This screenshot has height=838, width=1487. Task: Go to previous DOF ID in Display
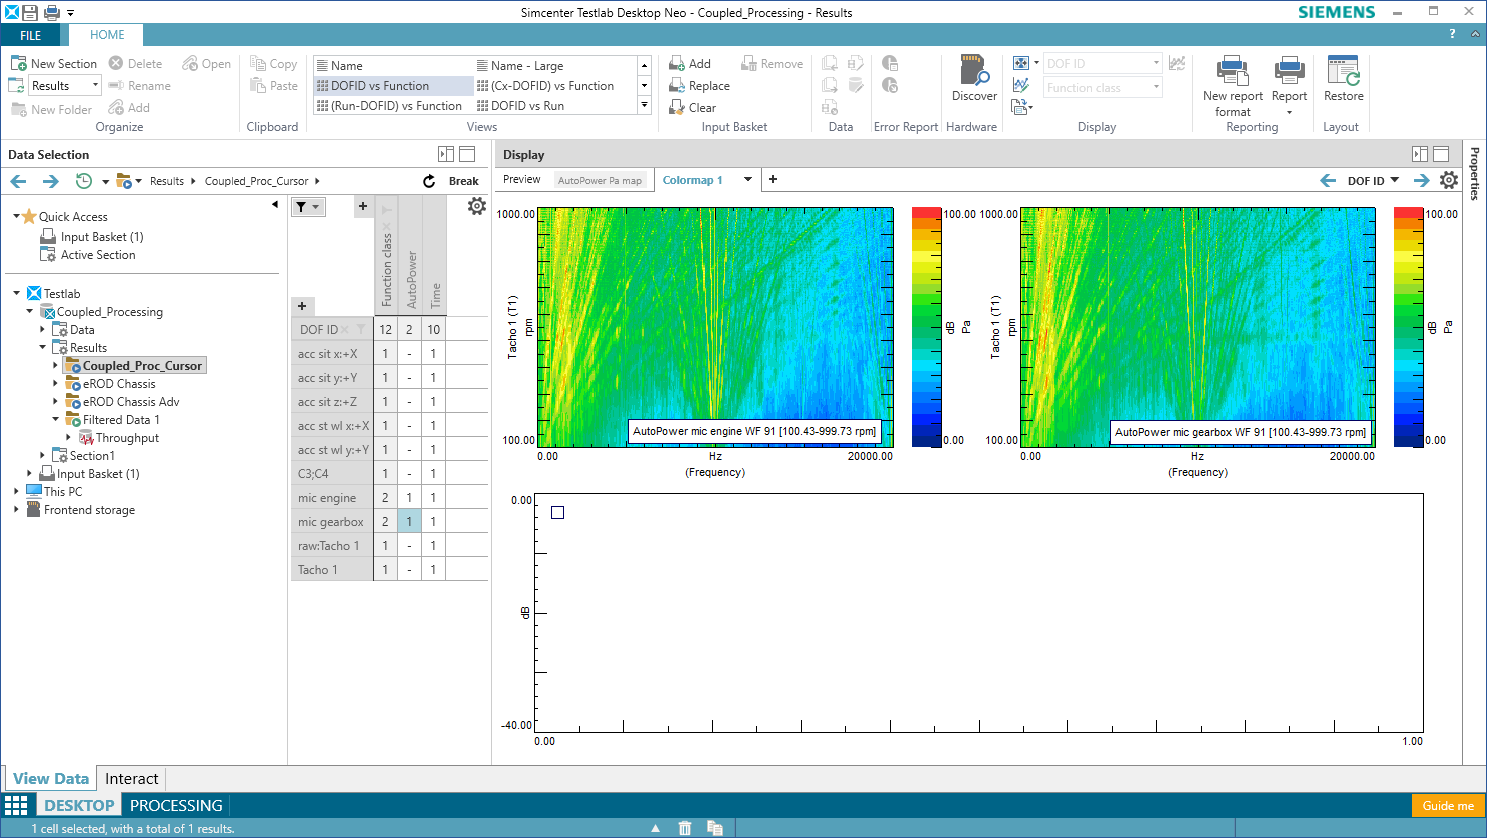[1328, 181]
